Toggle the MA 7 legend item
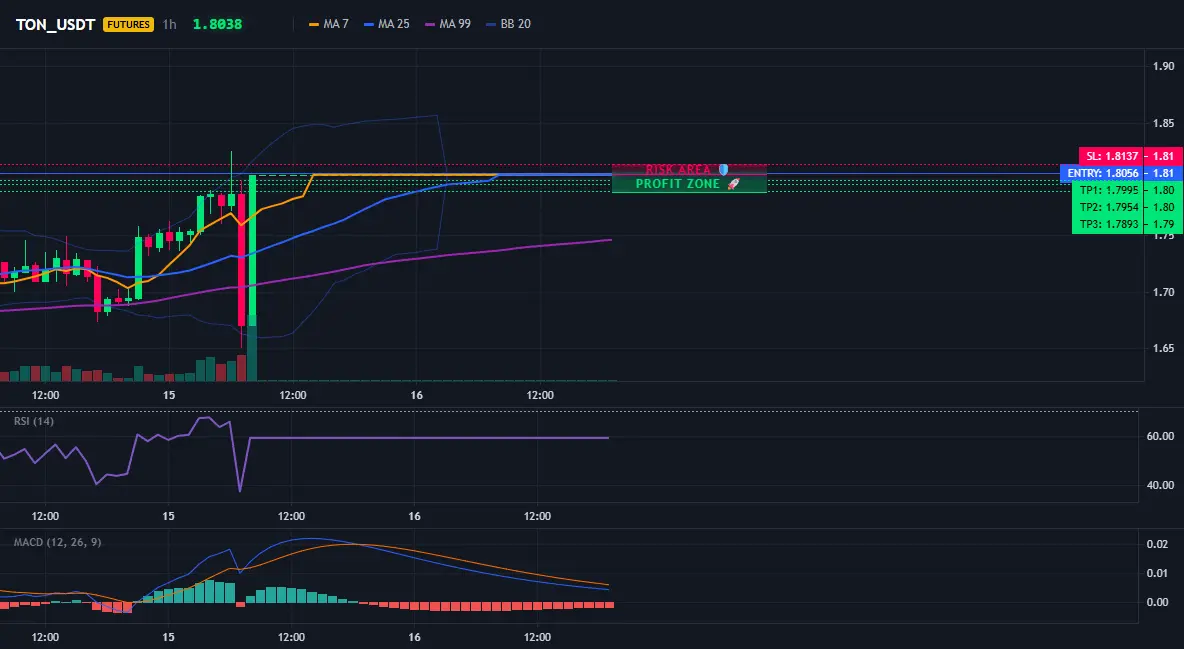Image resolution: width=1184 pixels, height=649 pixels. [x=328, y=24]
